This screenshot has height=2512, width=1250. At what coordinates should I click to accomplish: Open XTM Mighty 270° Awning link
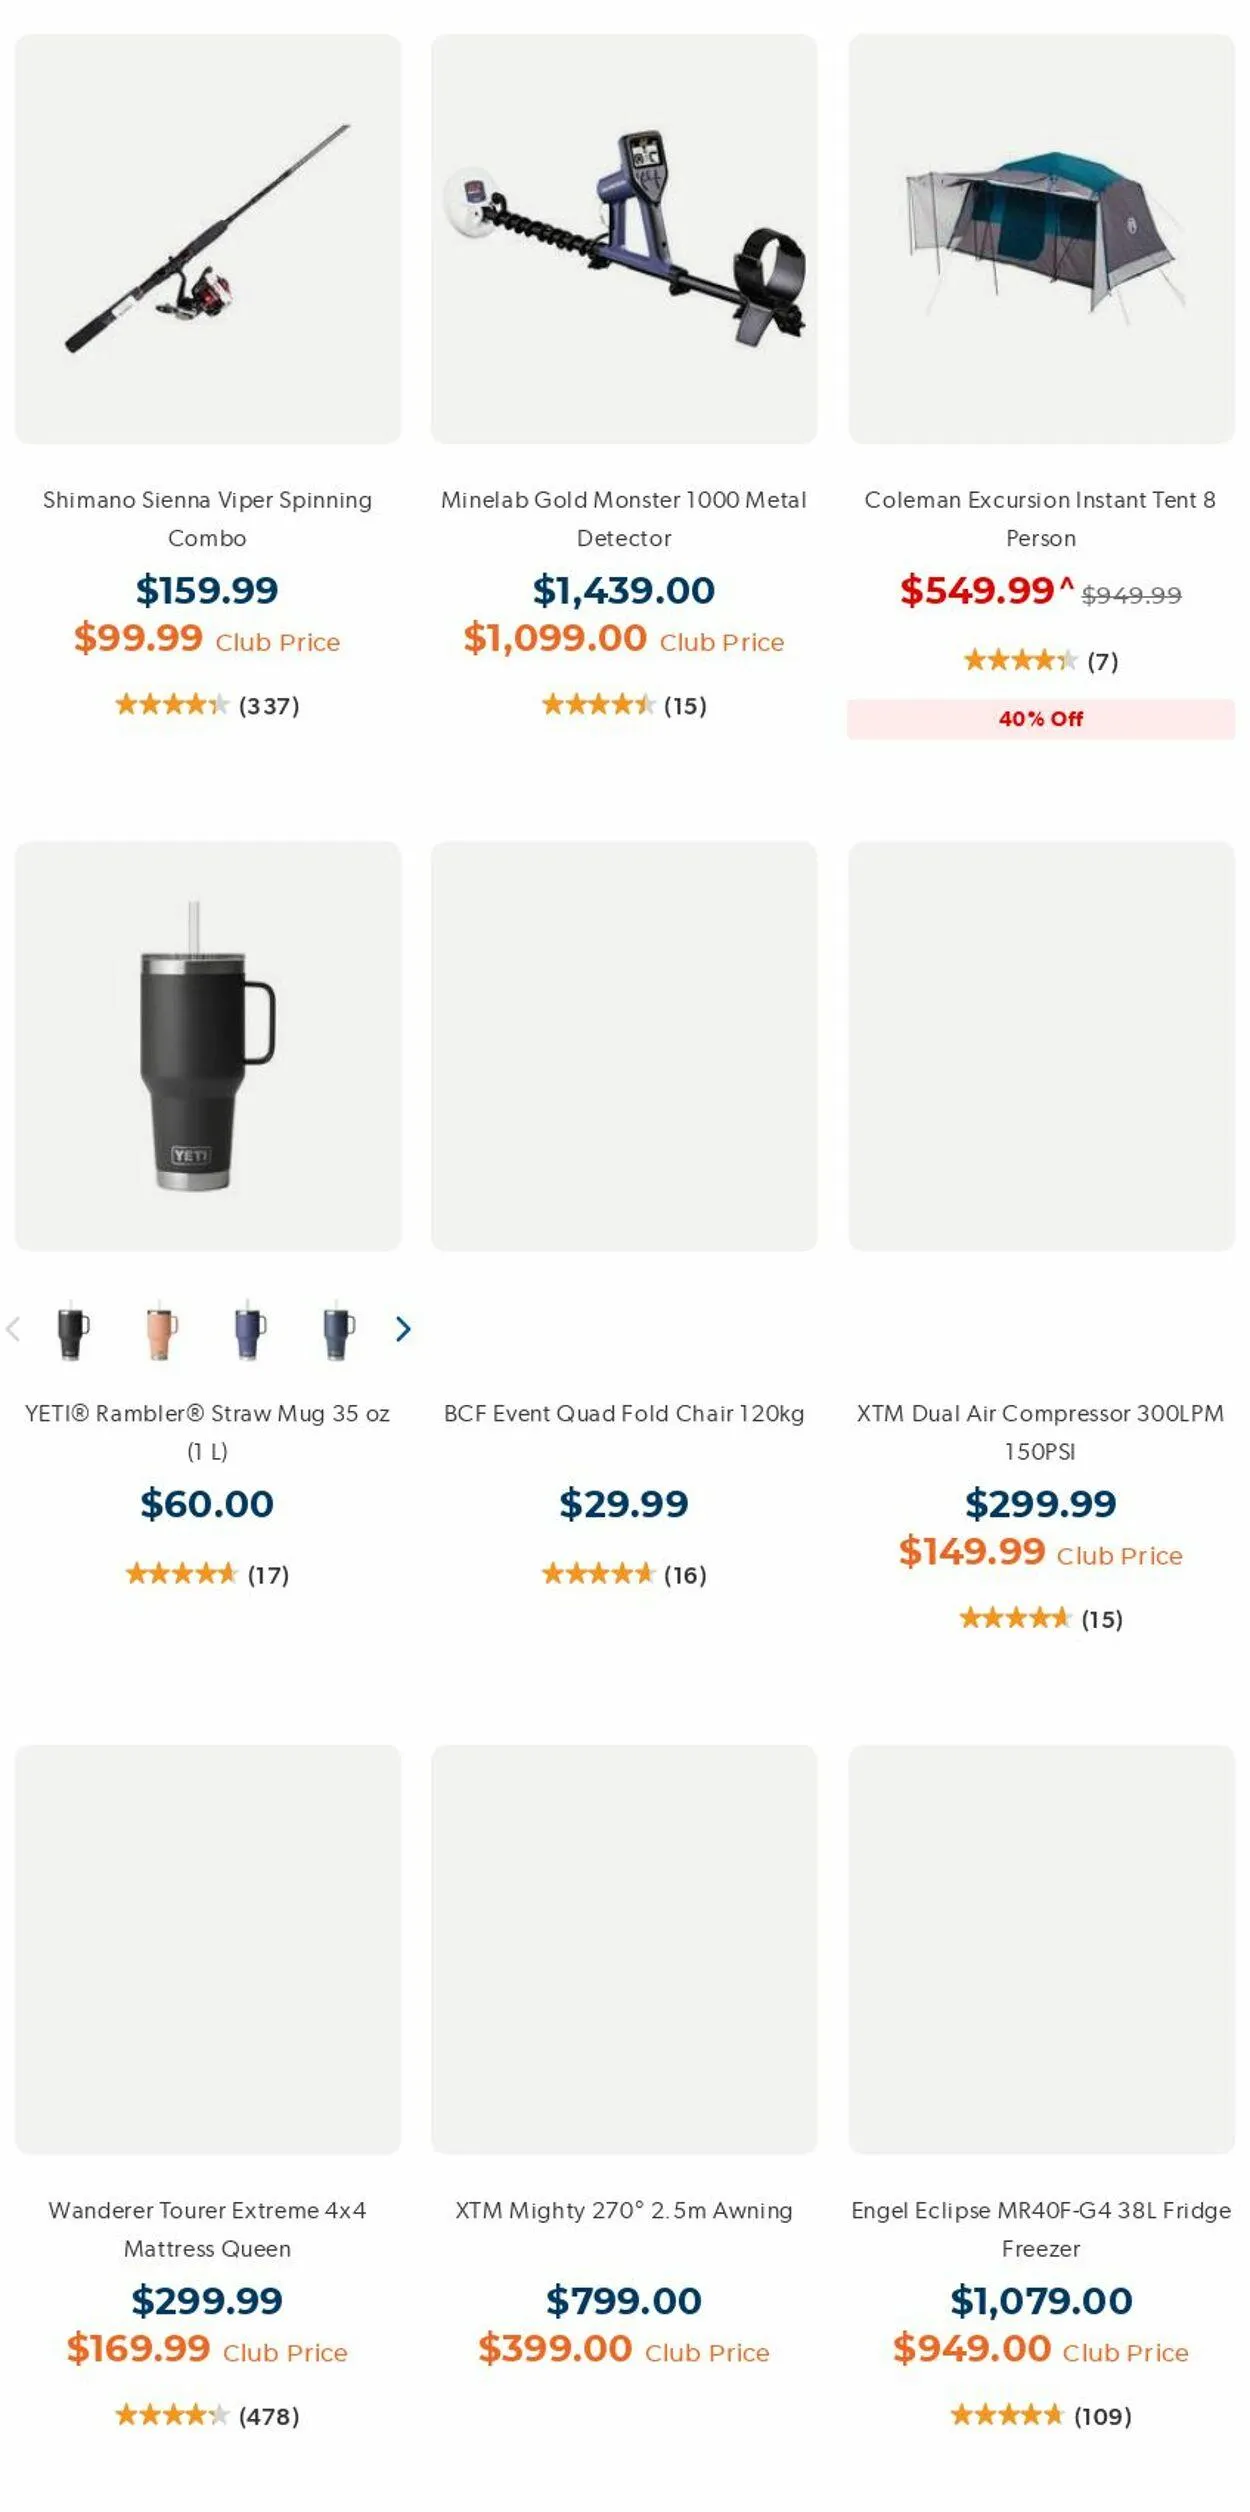(x=624, y=2210)
